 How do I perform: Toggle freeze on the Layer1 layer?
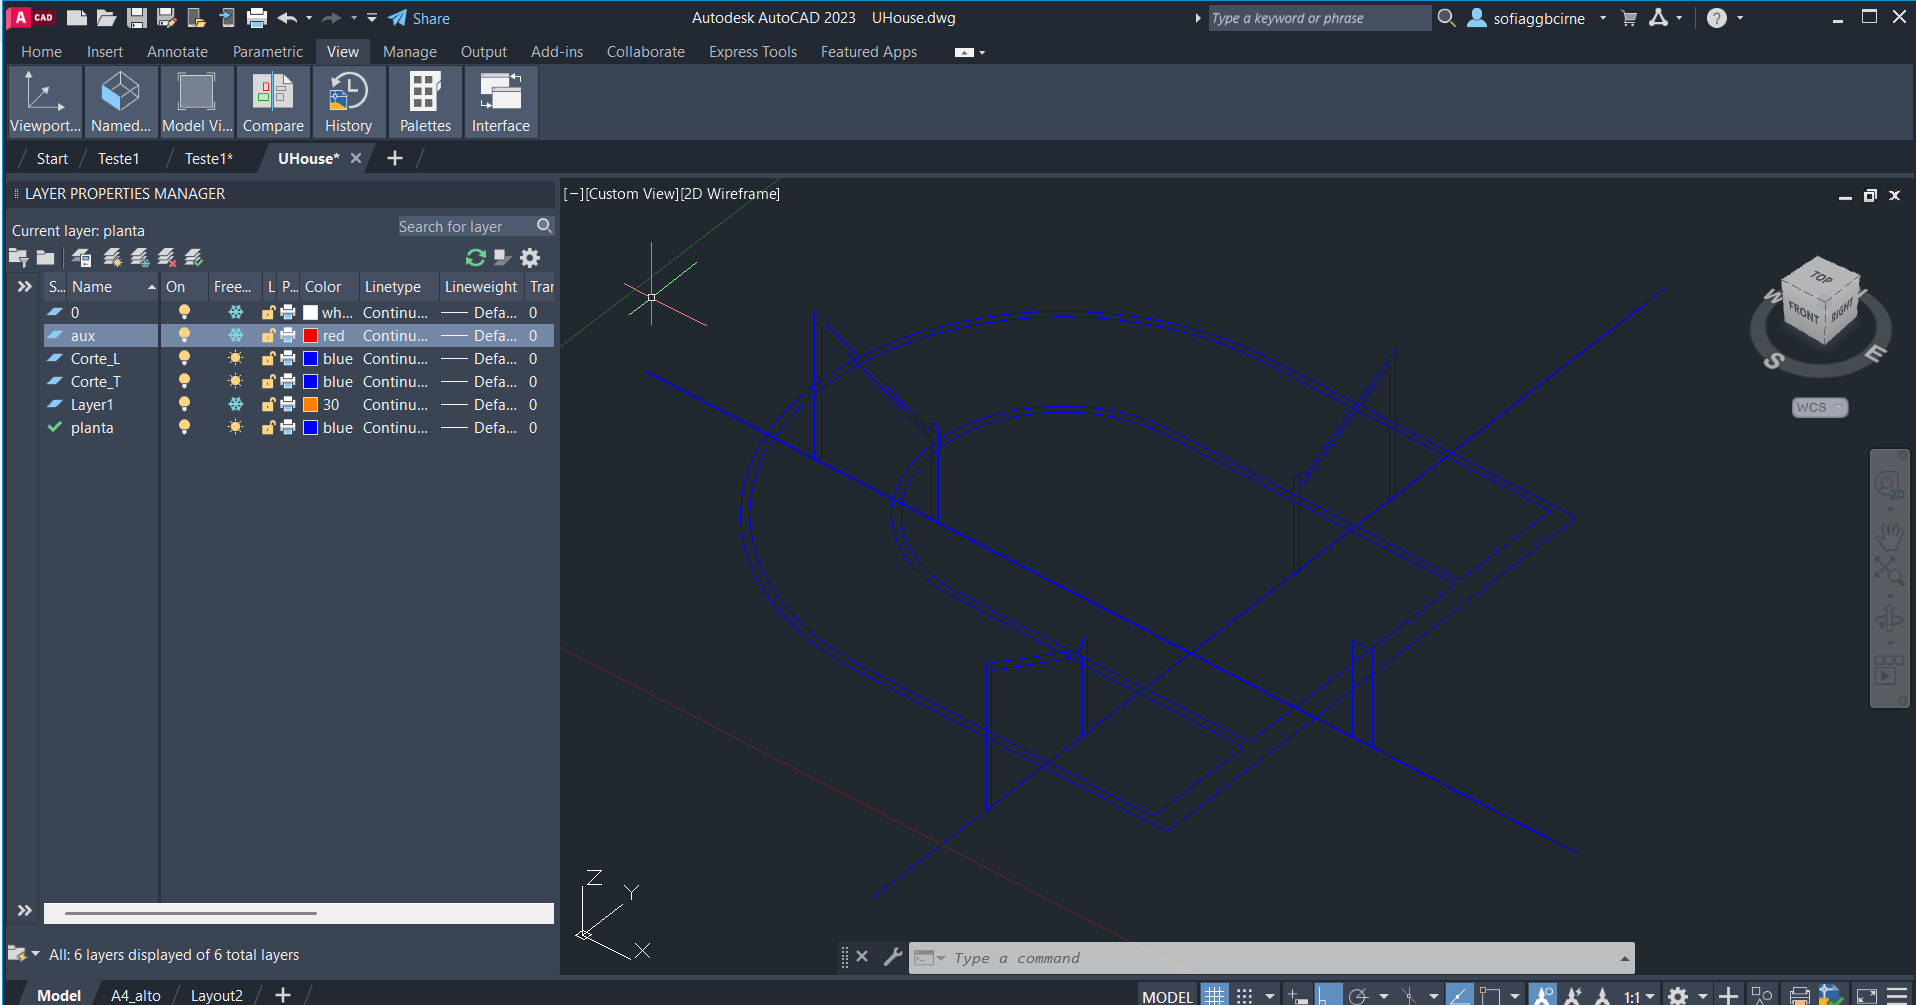point(235,405)
